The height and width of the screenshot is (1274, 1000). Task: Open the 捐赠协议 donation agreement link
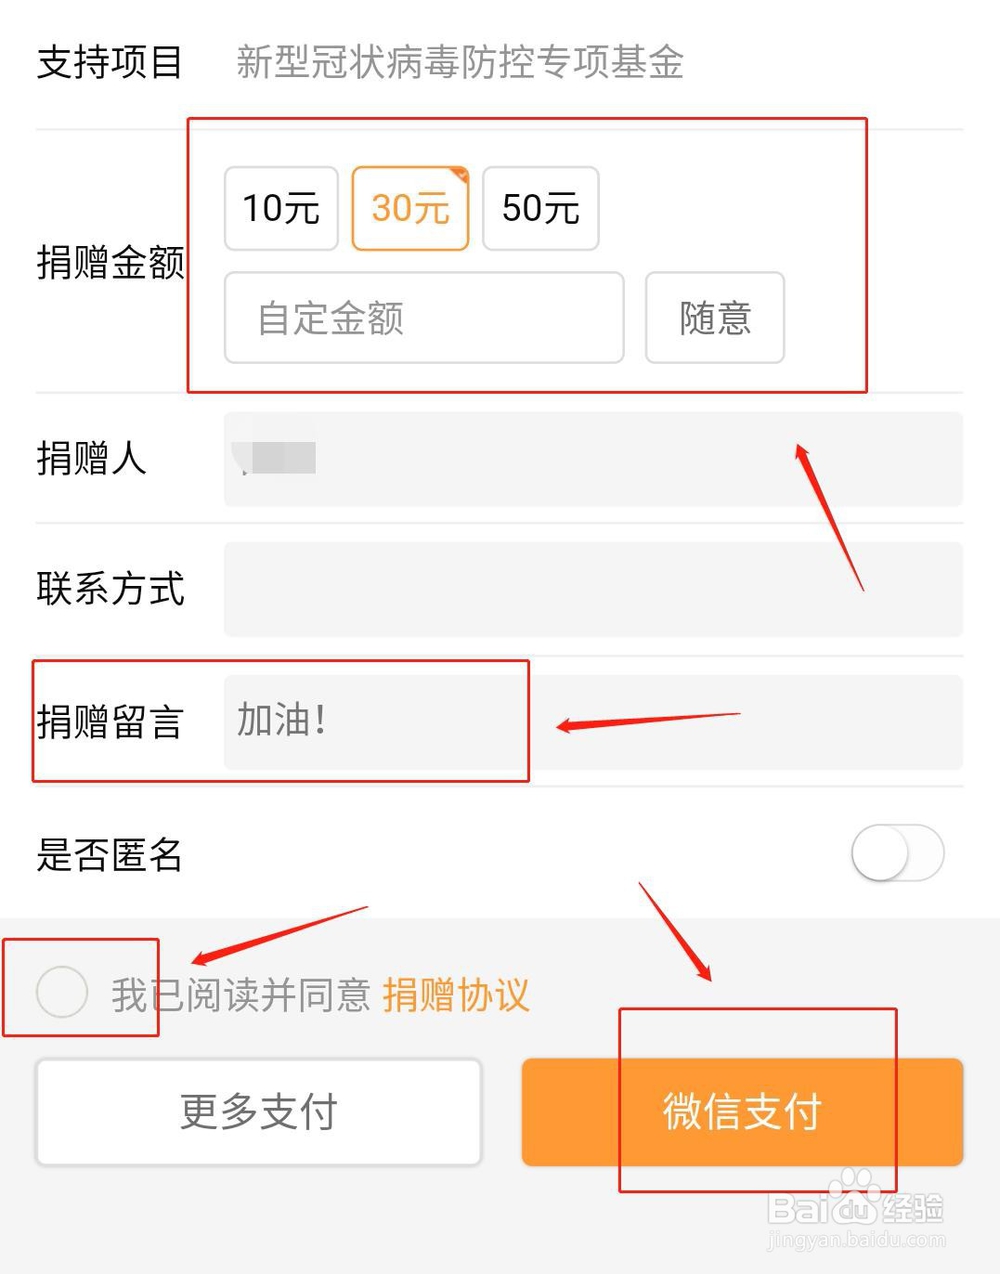pyautogui.click(x=456, y=995)
